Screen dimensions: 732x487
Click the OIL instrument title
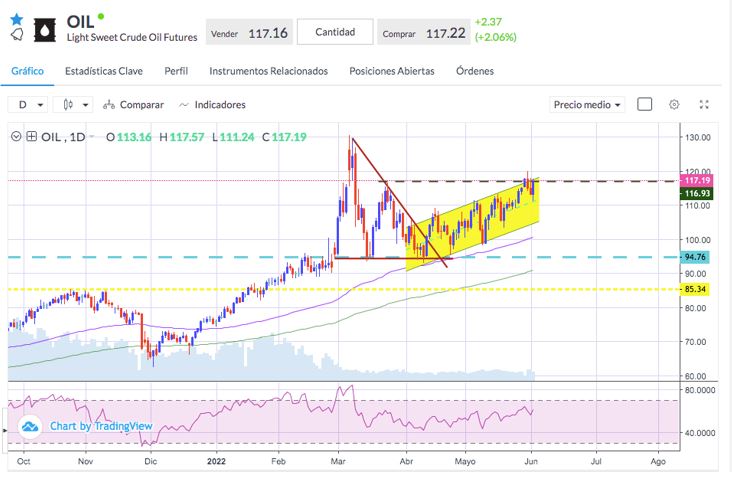80,21
